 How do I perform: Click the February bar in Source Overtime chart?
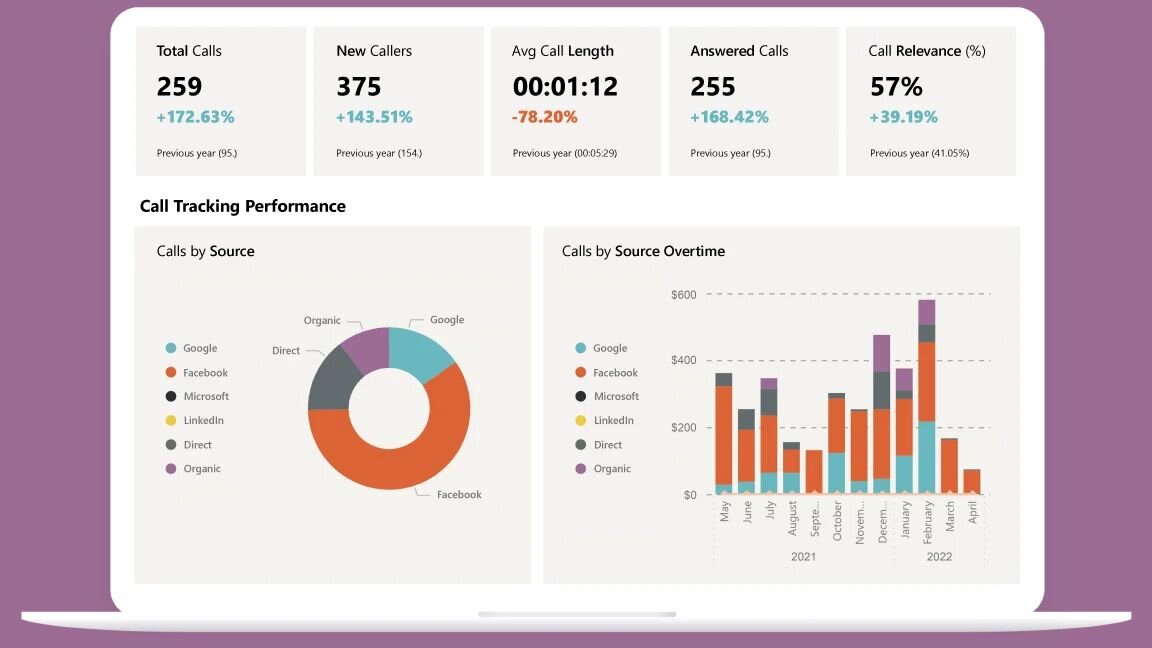tap(927, 400)
